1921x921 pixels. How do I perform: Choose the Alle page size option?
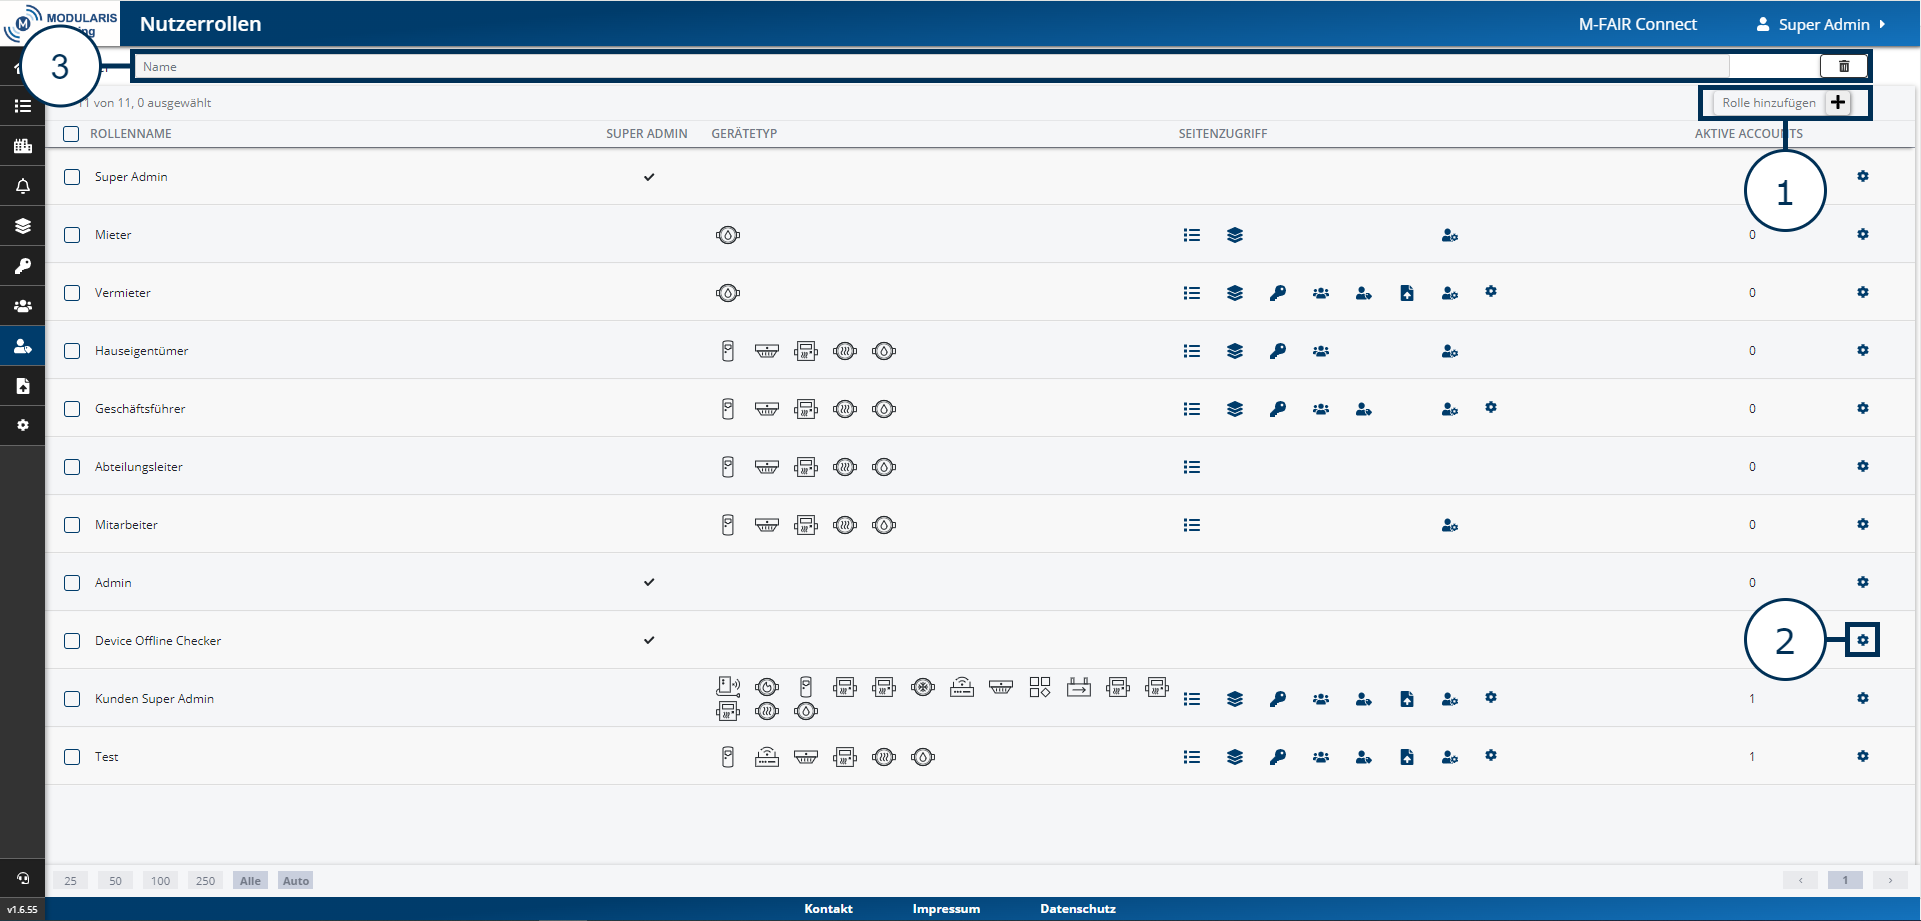point(250,881)
